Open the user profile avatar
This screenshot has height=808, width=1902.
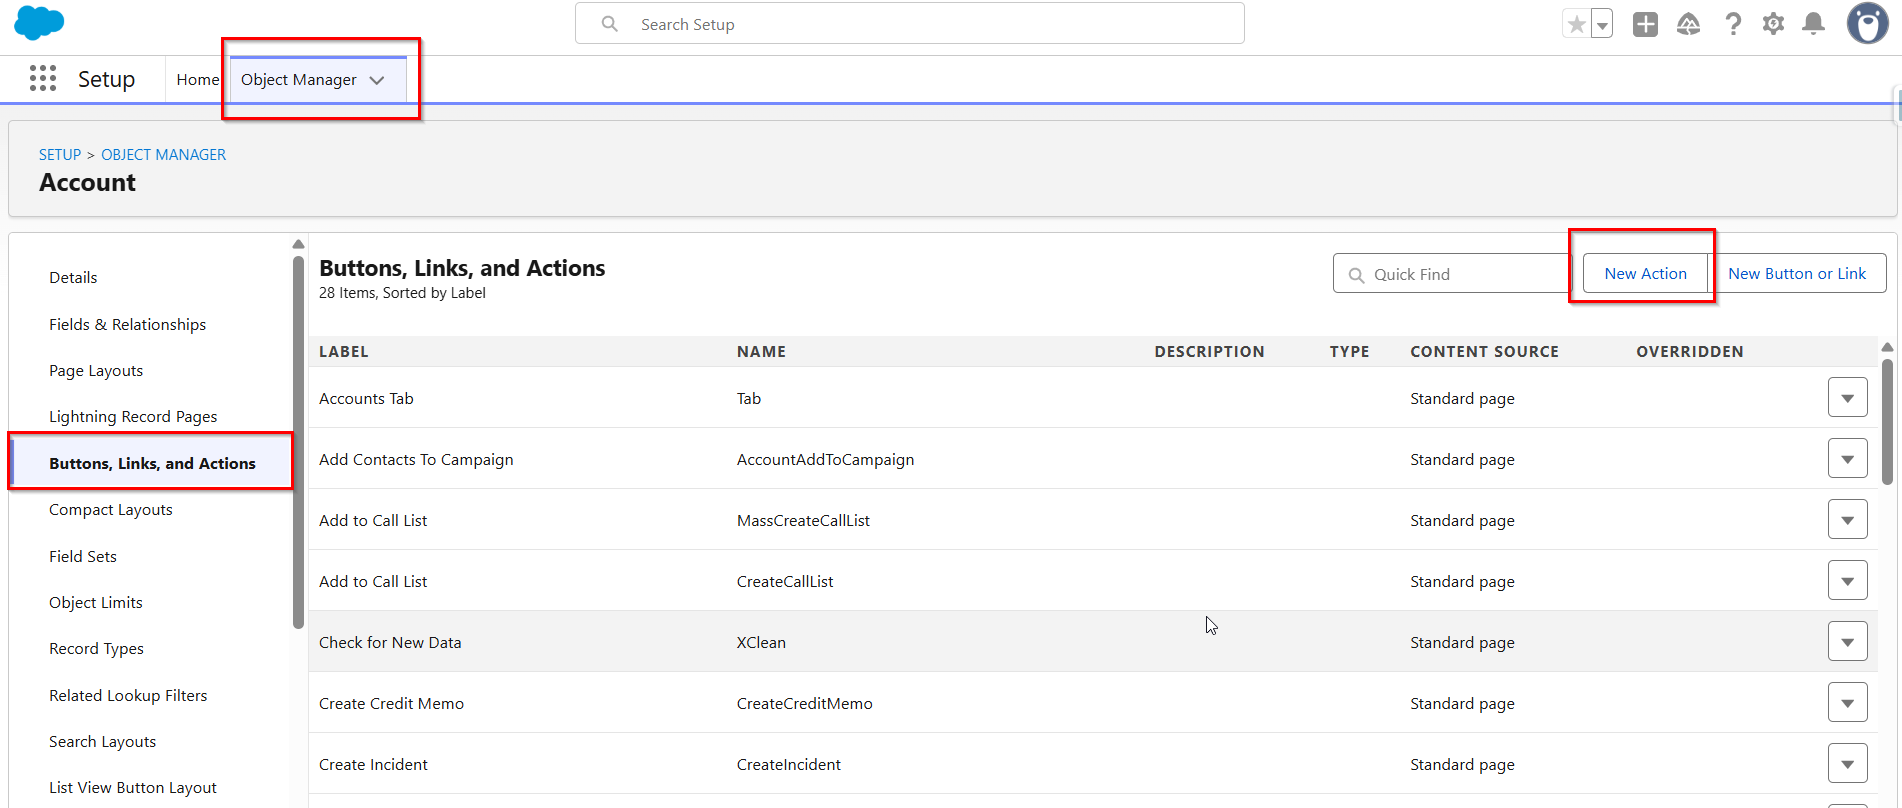click(1866, 23)
